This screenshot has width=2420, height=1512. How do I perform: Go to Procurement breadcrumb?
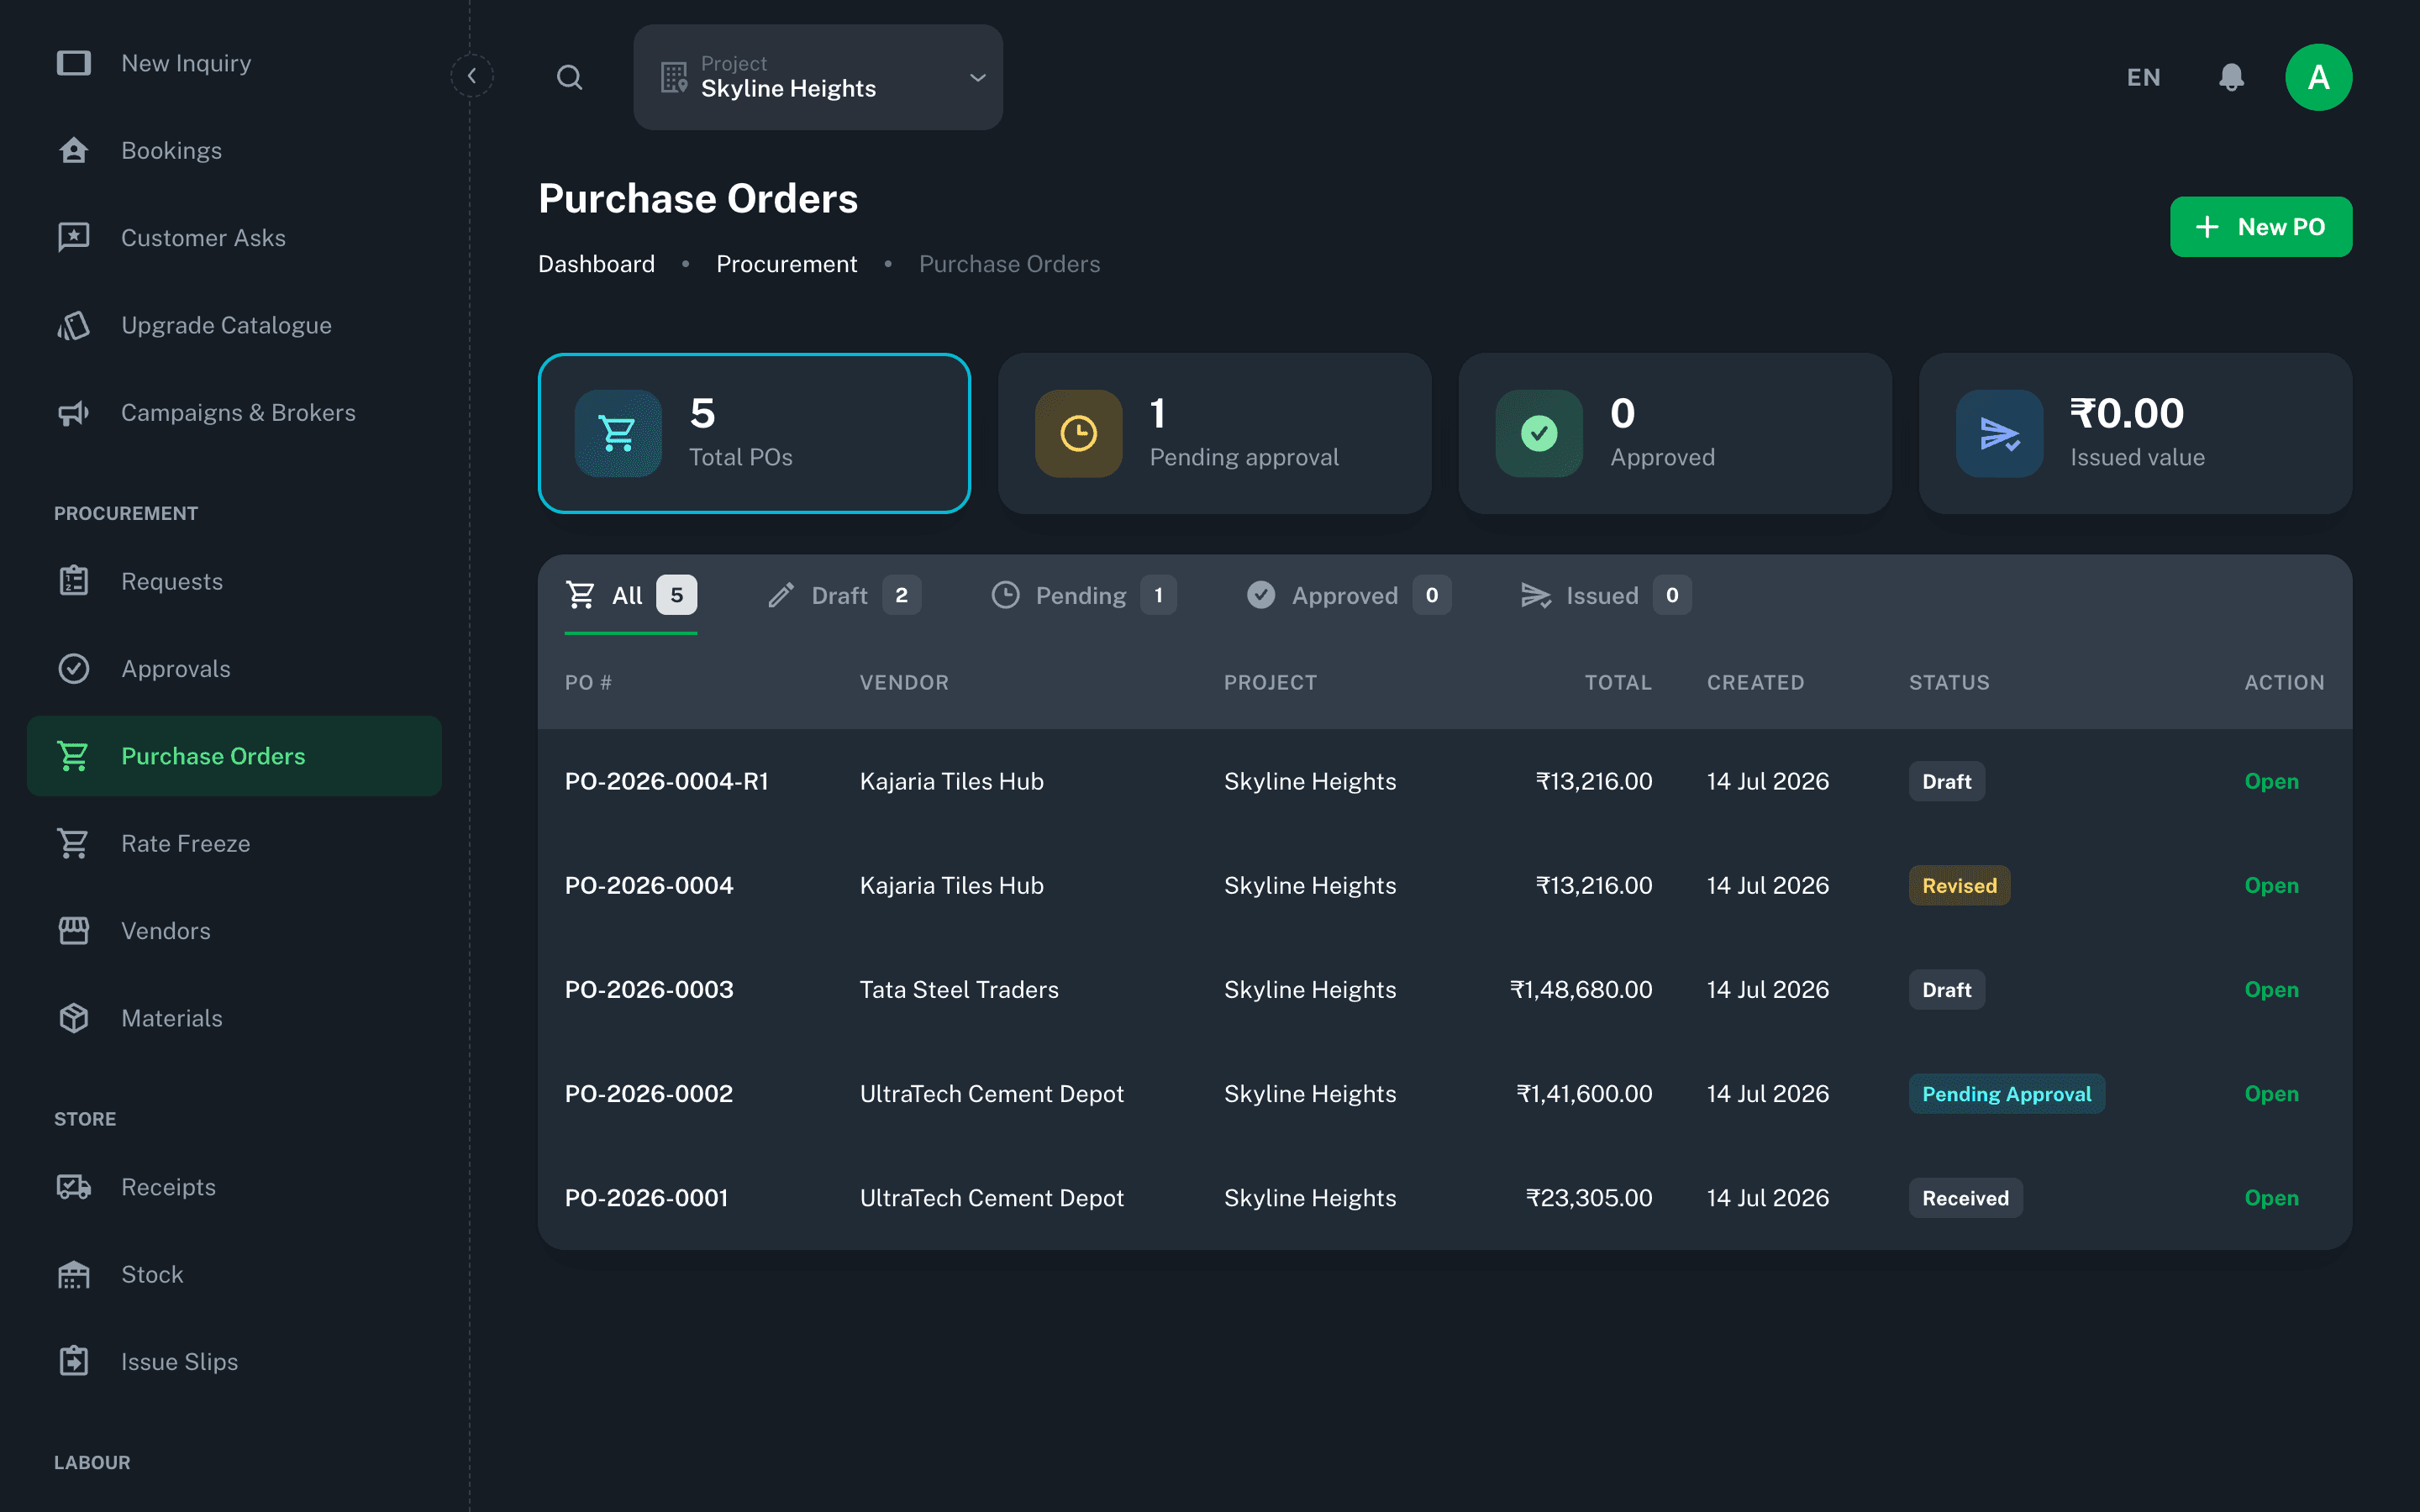[786, 264]
